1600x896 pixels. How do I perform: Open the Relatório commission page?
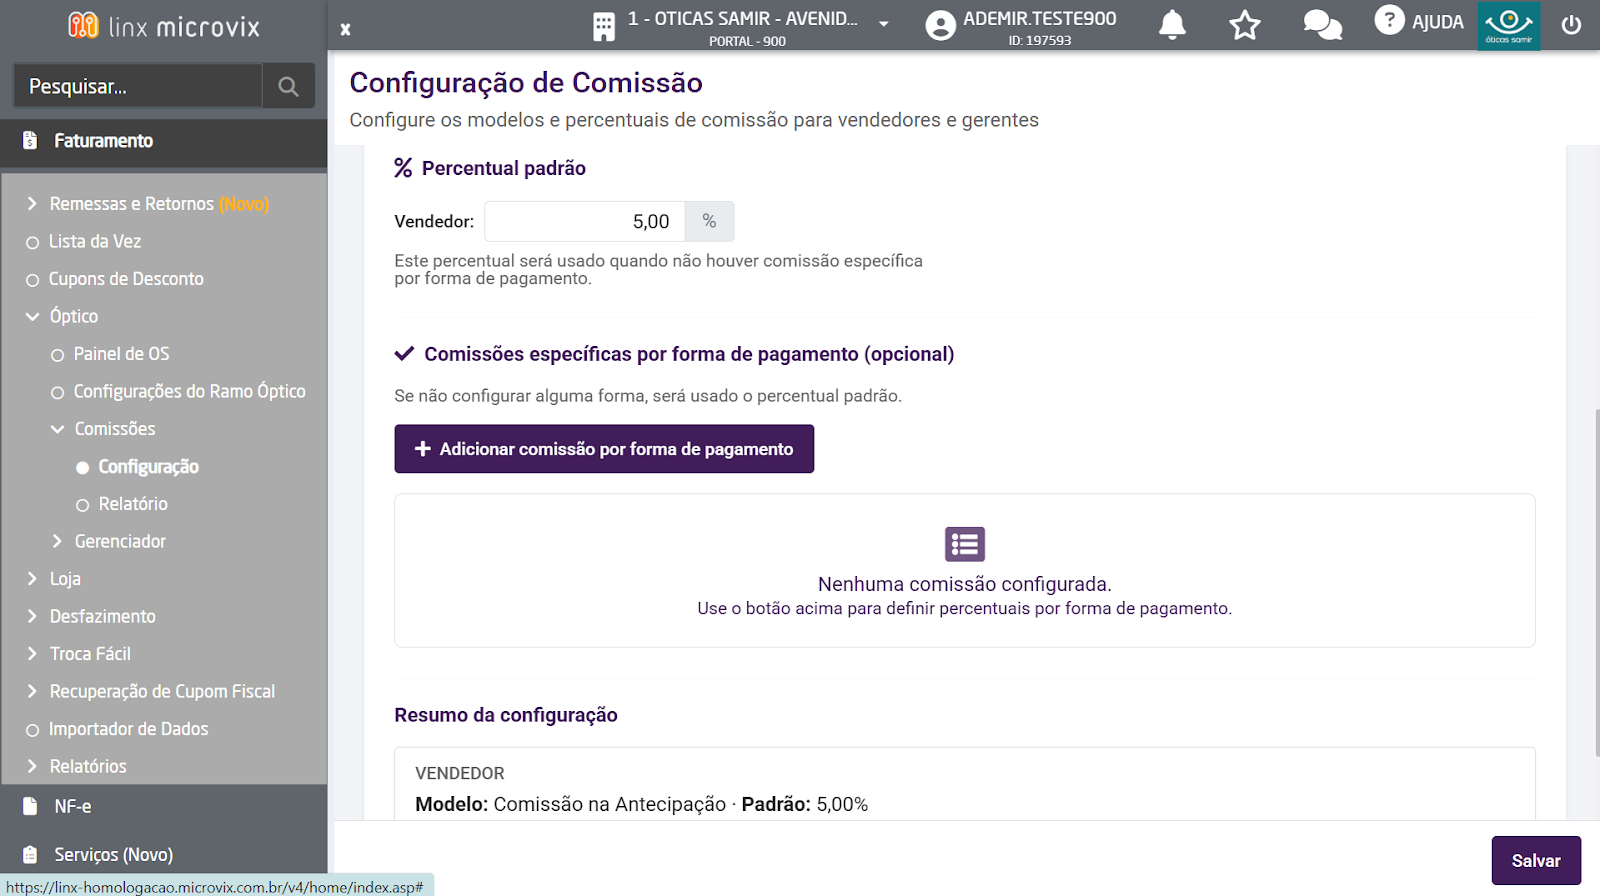(133, 504)
